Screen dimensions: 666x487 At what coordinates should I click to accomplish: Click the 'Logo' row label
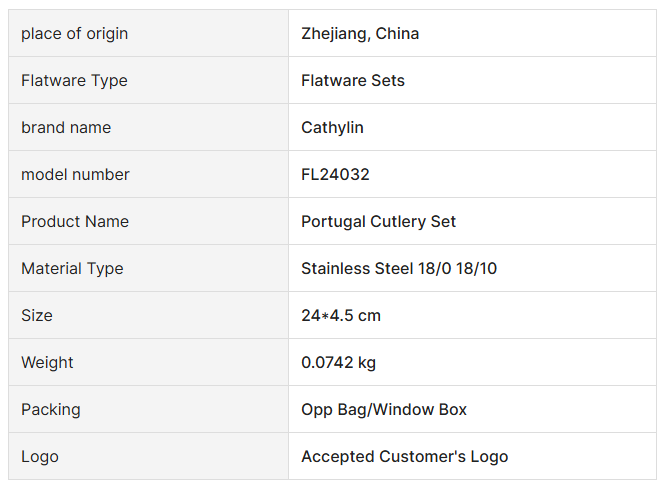[x=40, y=457]
